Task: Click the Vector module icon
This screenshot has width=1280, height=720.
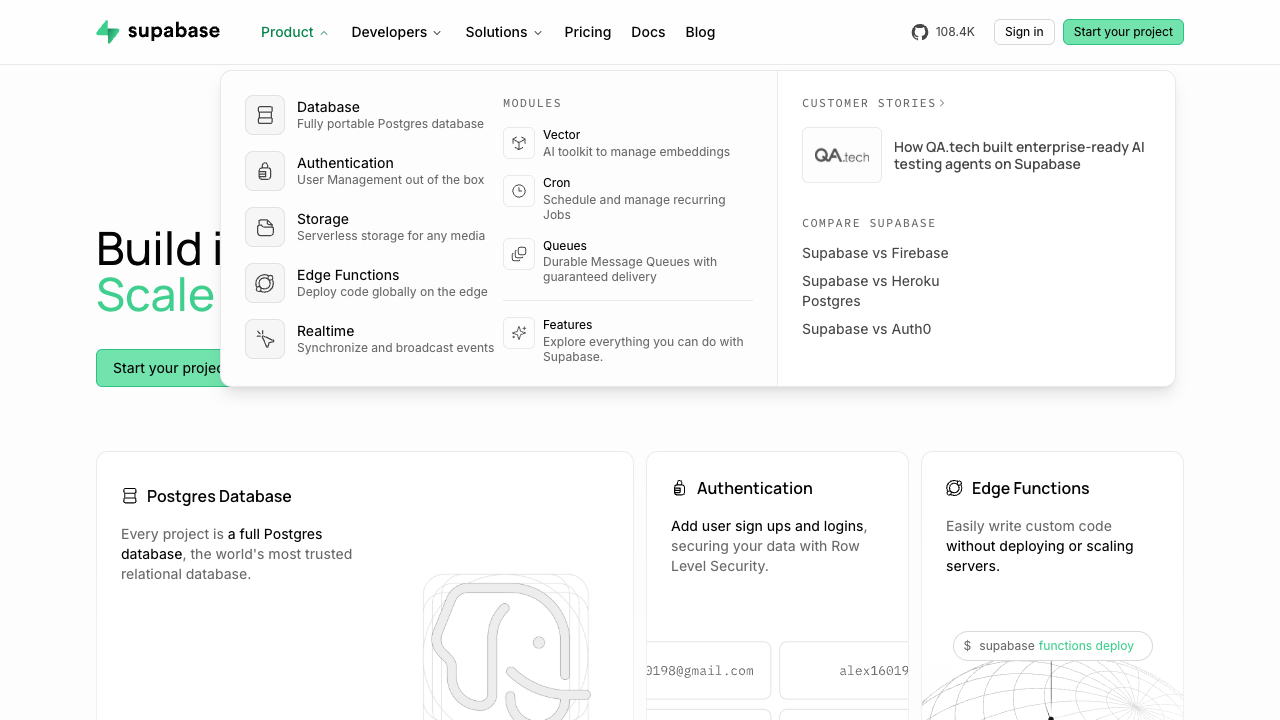Action: (519, 143)
